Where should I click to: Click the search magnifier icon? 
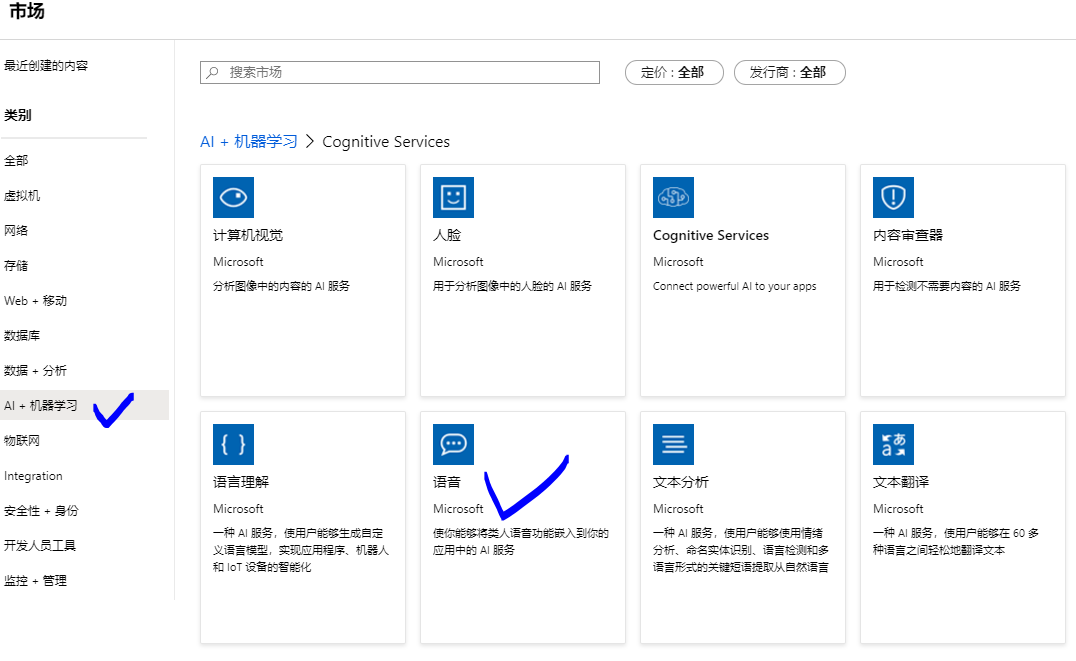pos(211,72)
